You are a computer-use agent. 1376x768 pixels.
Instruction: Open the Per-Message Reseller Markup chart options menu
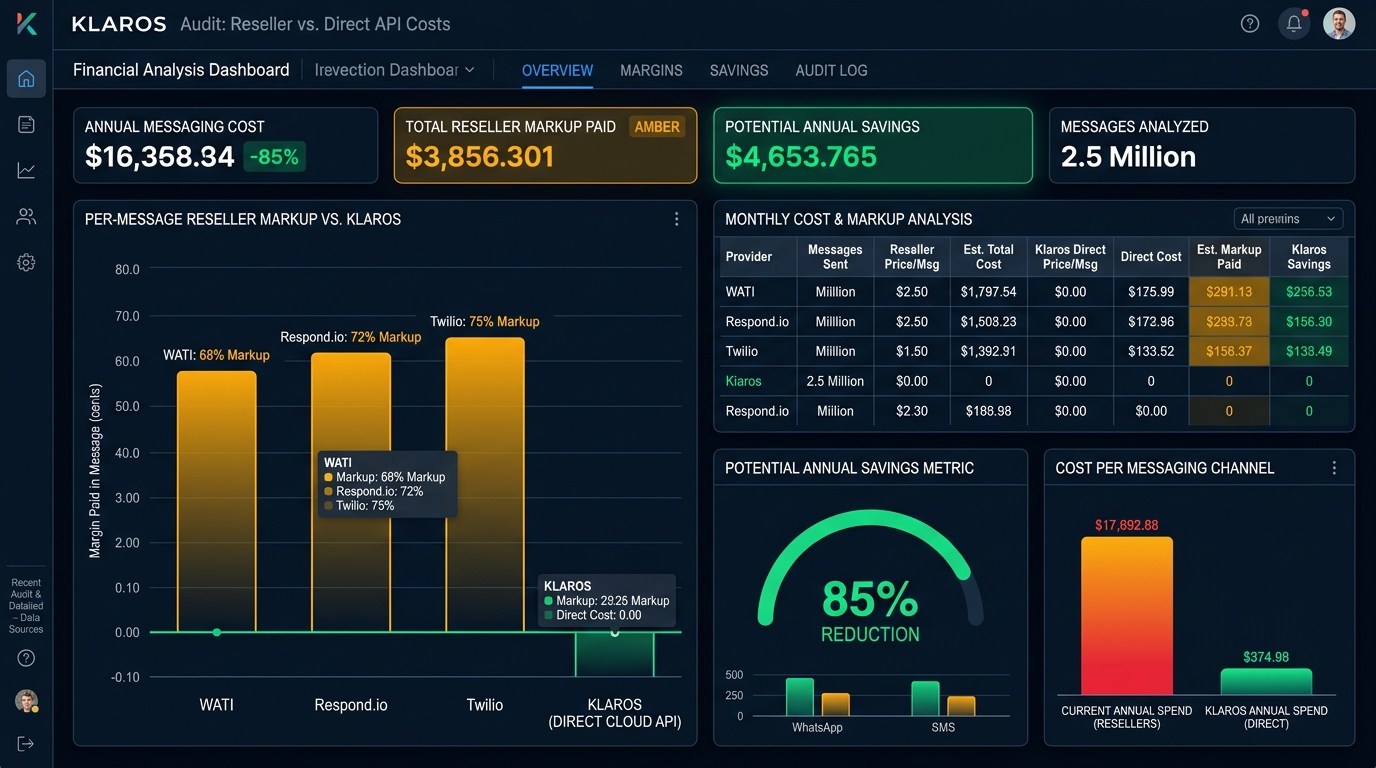677,219
